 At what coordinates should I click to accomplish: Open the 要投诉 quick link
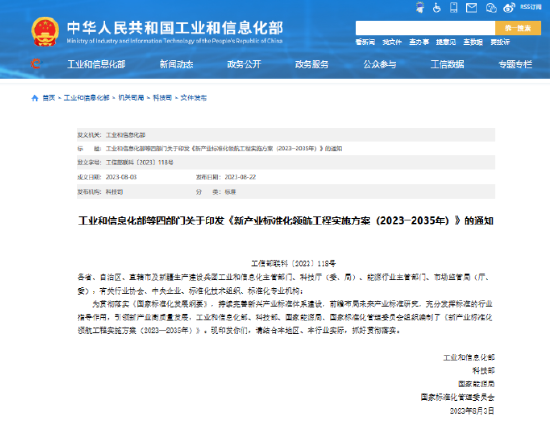coord(500,42)
